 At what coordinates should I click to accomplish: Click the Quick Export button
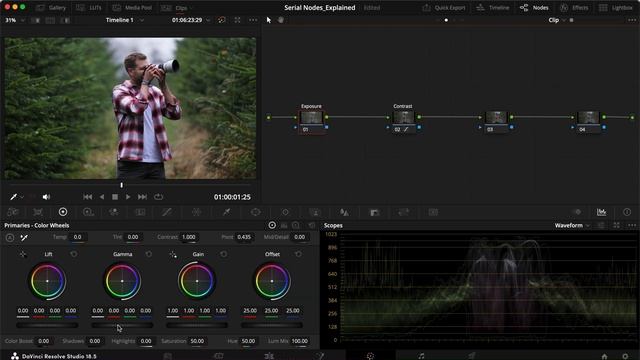(x=443, y=8)
